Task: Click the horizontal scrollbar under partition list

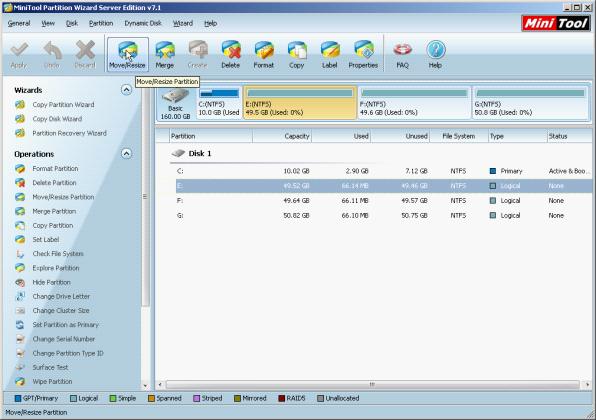Action: 372,385
